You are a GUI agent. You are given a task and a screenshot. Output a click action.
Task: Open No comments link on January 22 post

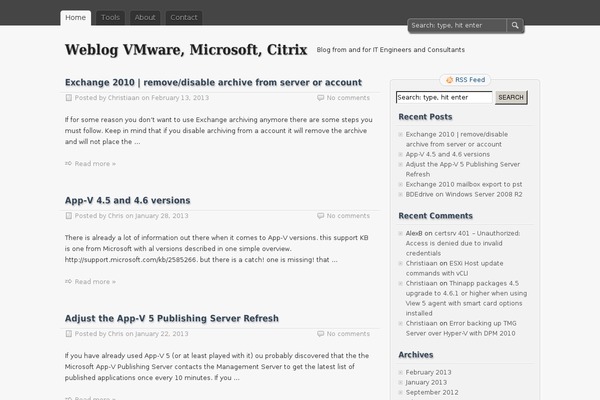tap(348, 333)
